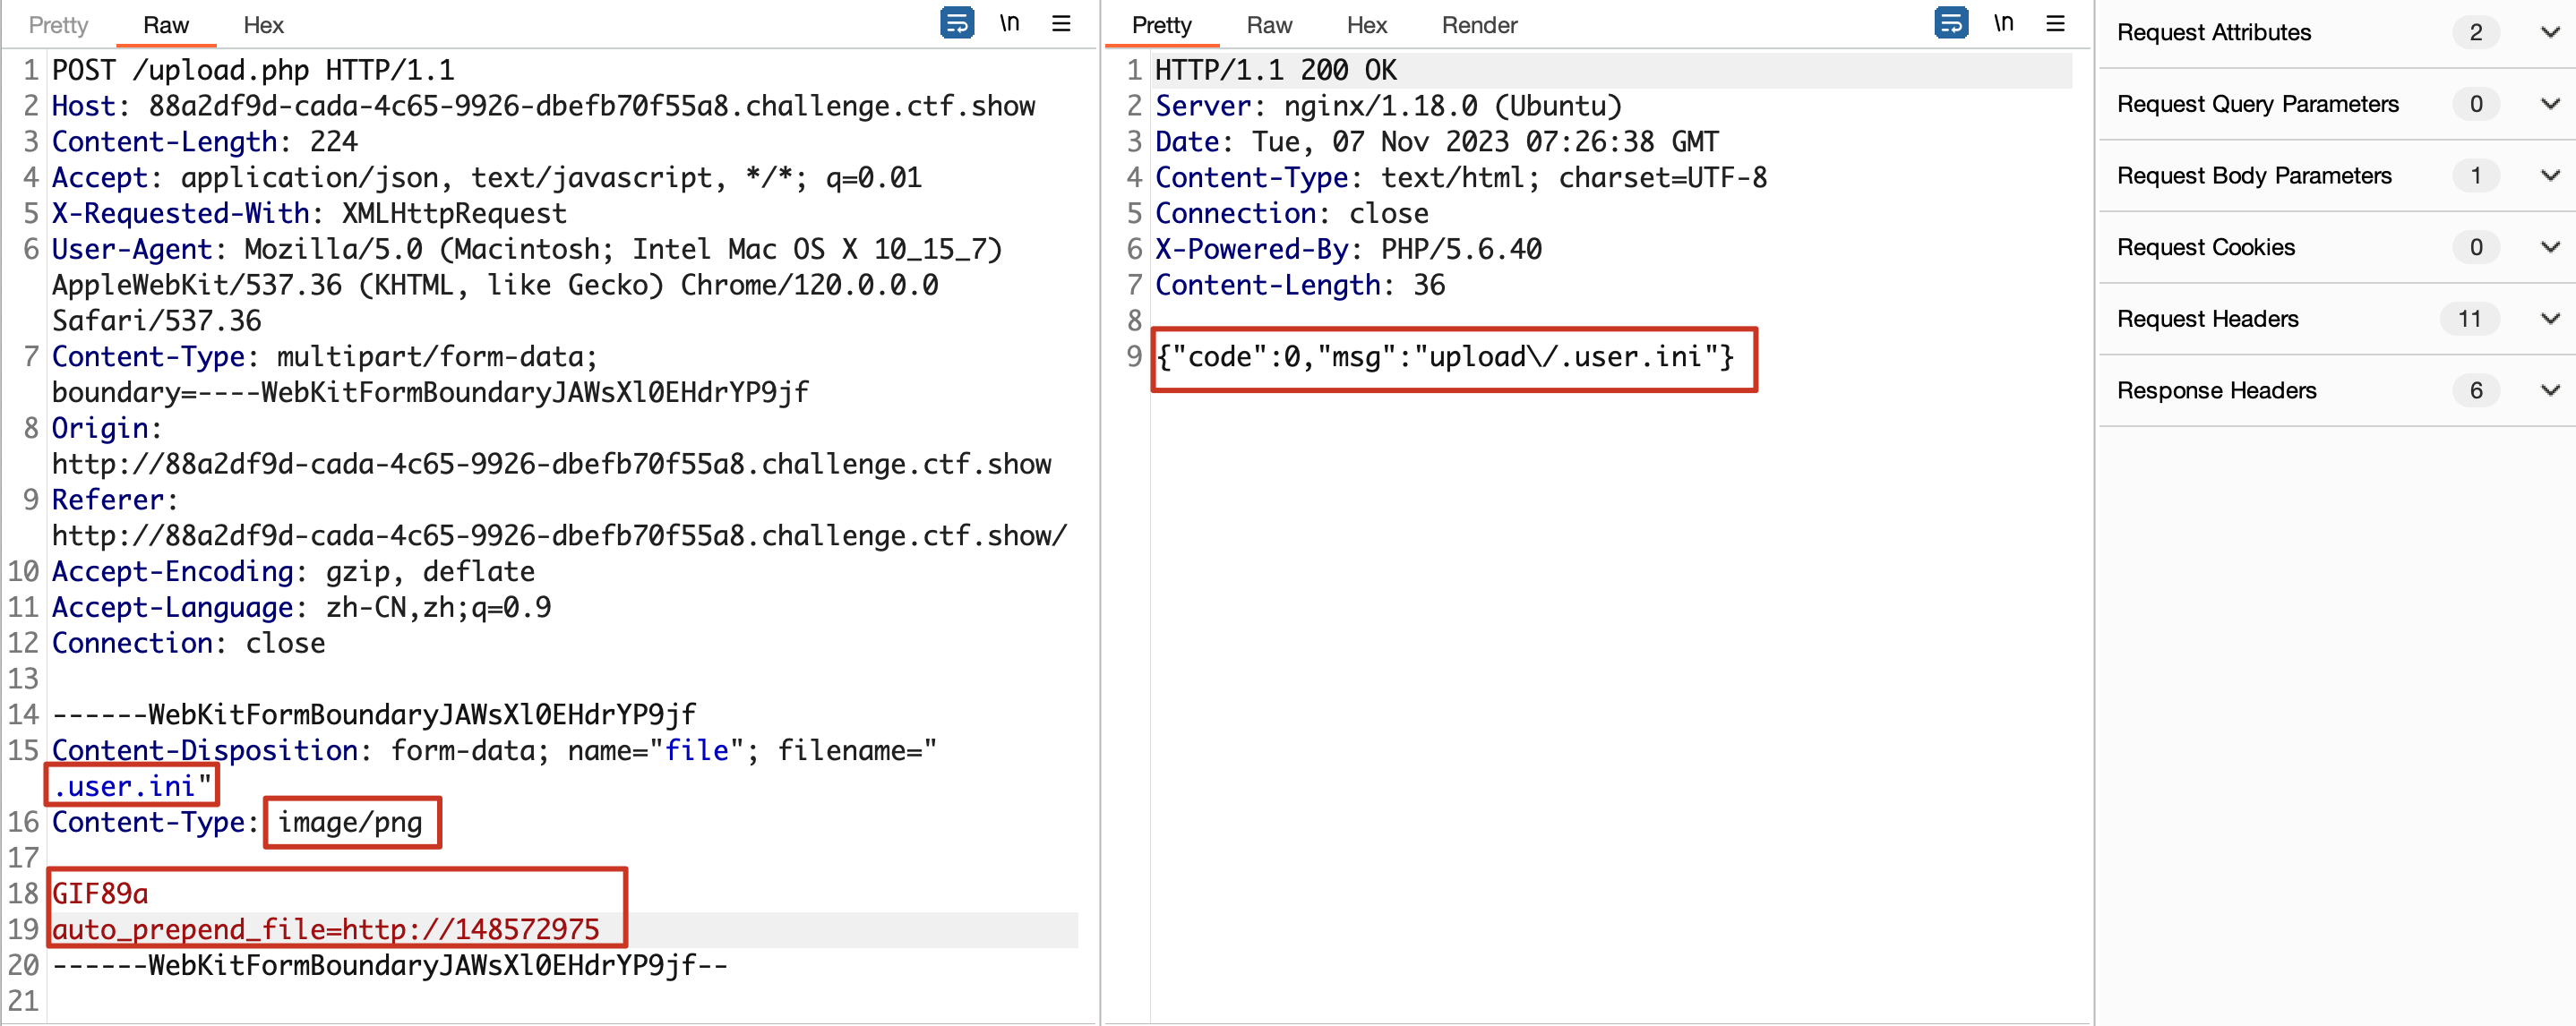This screenshot has height=1026, width=2576.
Task: Toggle show non-printable \n in request panel
Action: (1010, 22)
